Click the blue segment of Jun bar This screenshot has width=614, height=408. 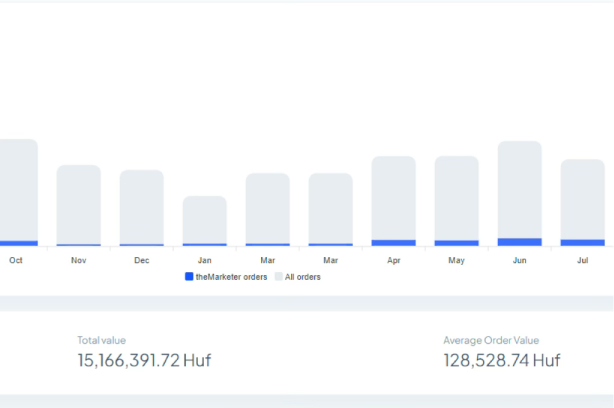coord(519,242)
